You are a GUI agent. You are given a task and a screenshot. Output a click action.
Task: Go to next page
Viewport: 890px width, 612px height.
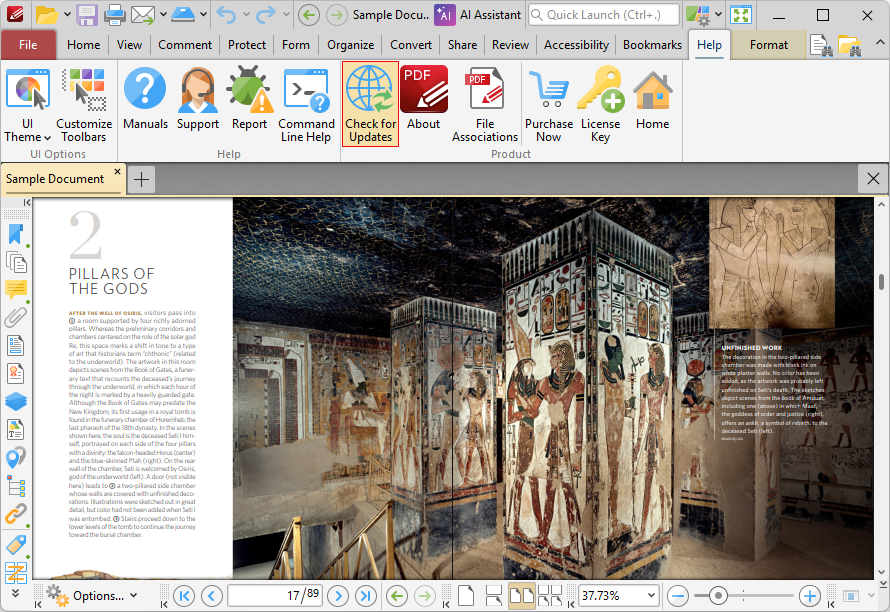(x=338, y=596)
